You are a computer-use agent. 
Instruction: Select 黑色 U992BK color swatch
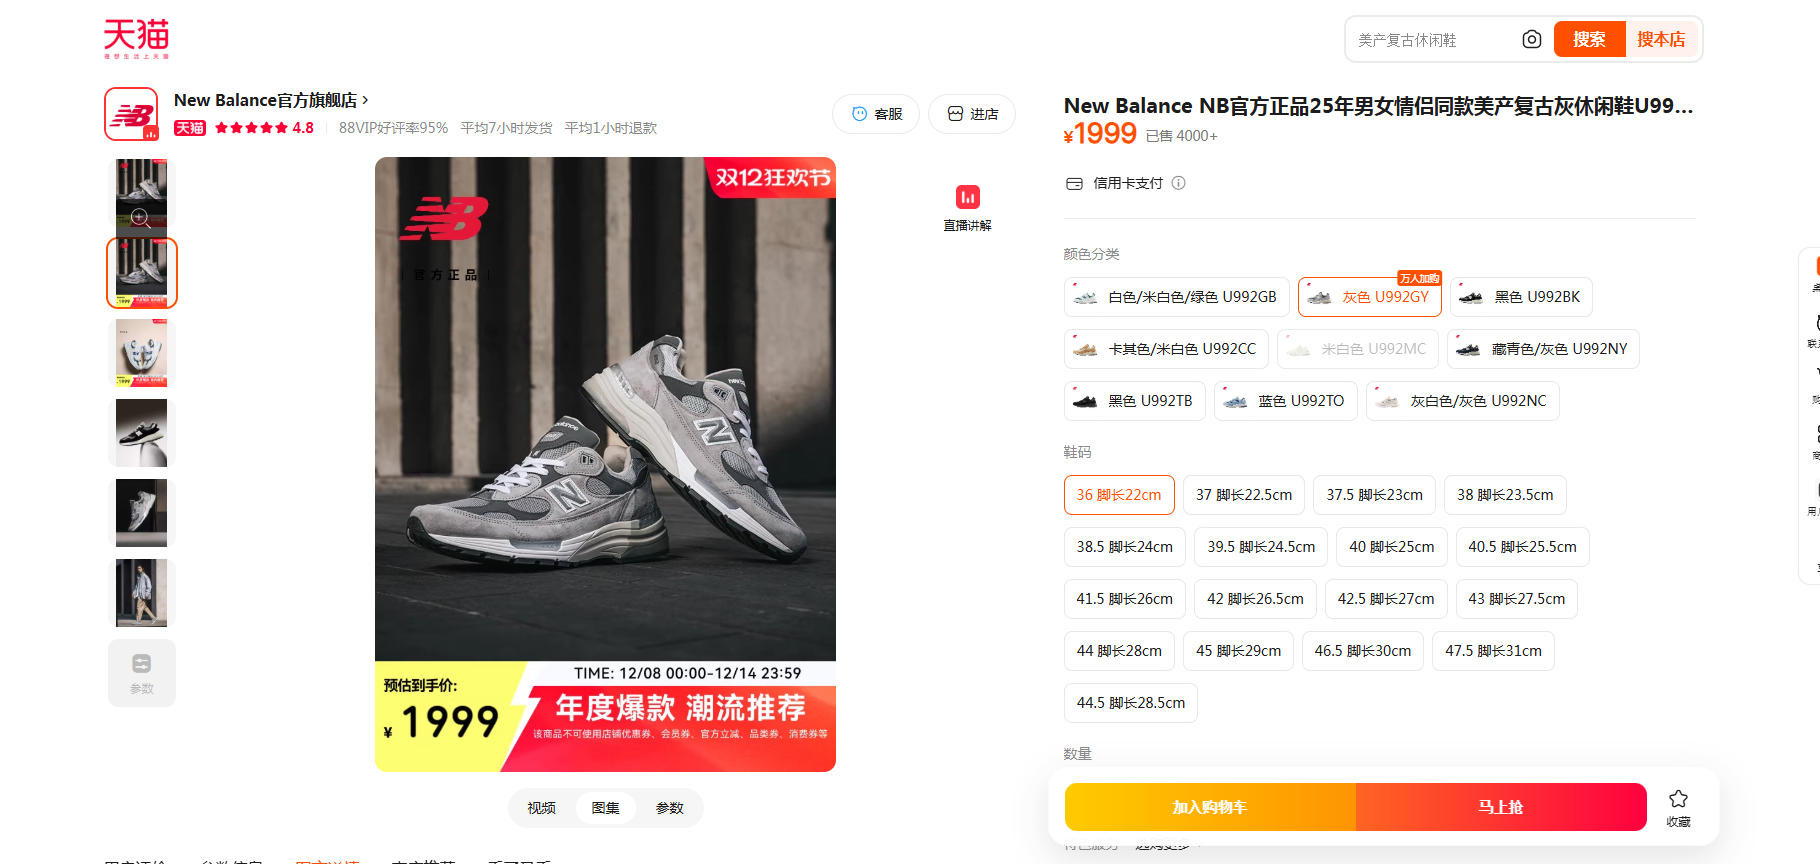[x=1520, y=297]
